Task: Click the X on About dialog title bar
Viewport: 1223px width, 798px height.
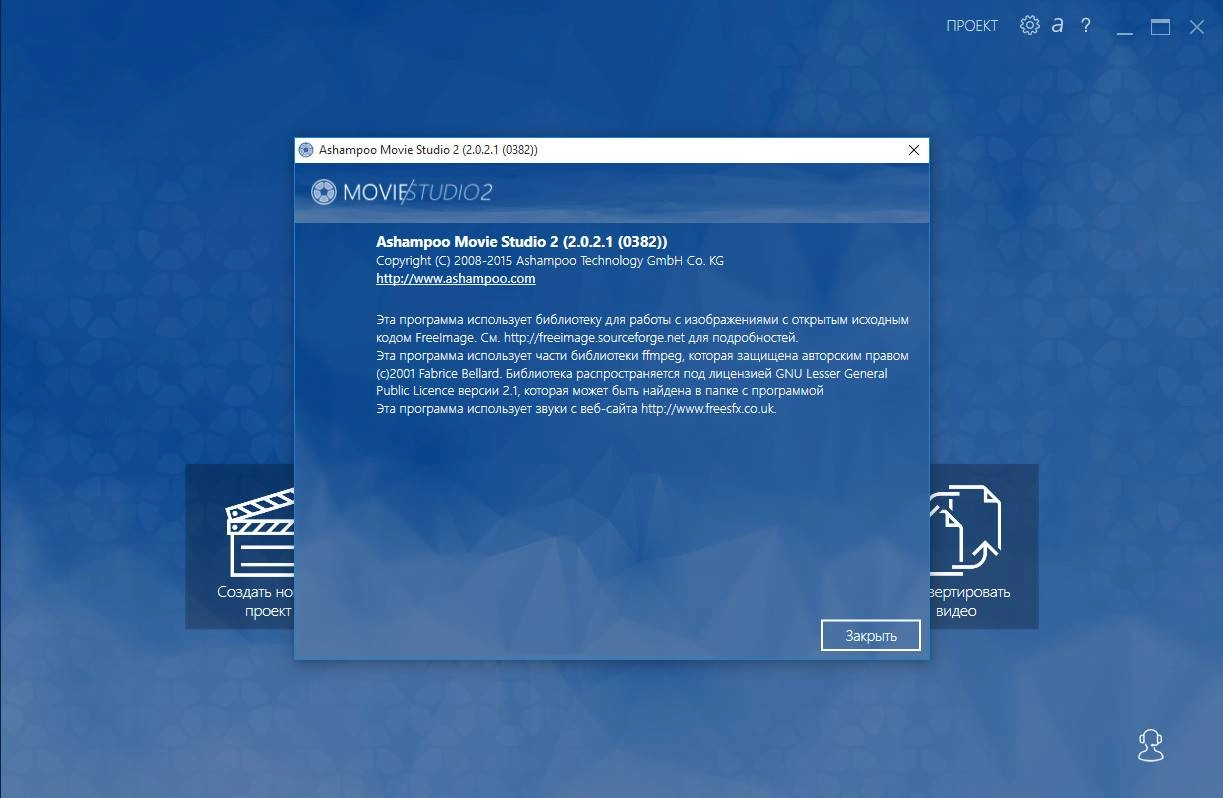Action: pyautogui.click(x=913, y=150)
